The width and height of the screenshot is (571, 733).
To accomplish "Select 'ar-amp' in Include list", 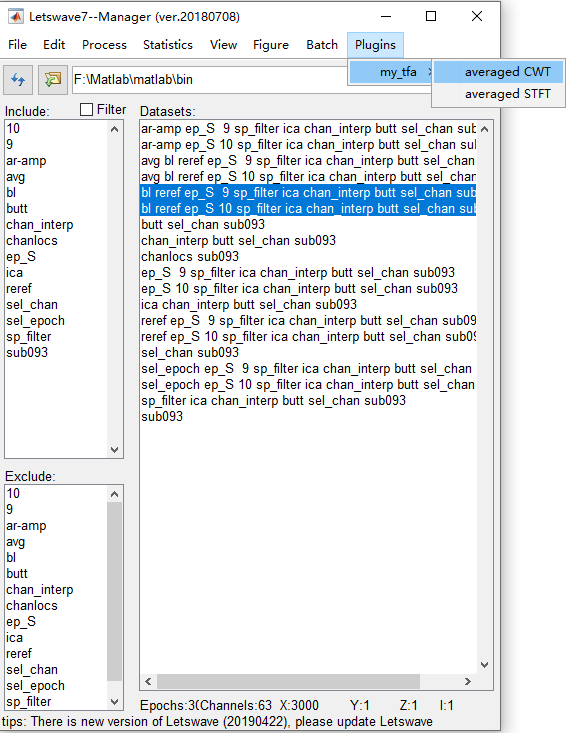I will point(56,160).
